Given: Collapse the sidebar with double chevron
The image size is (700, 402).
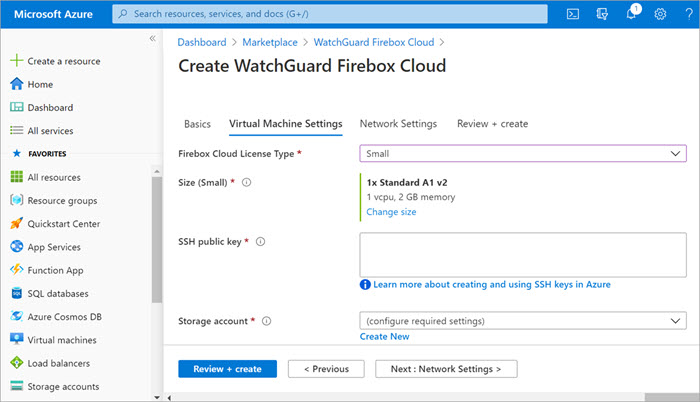Looking at the screenshot, I should coord(153,38).
